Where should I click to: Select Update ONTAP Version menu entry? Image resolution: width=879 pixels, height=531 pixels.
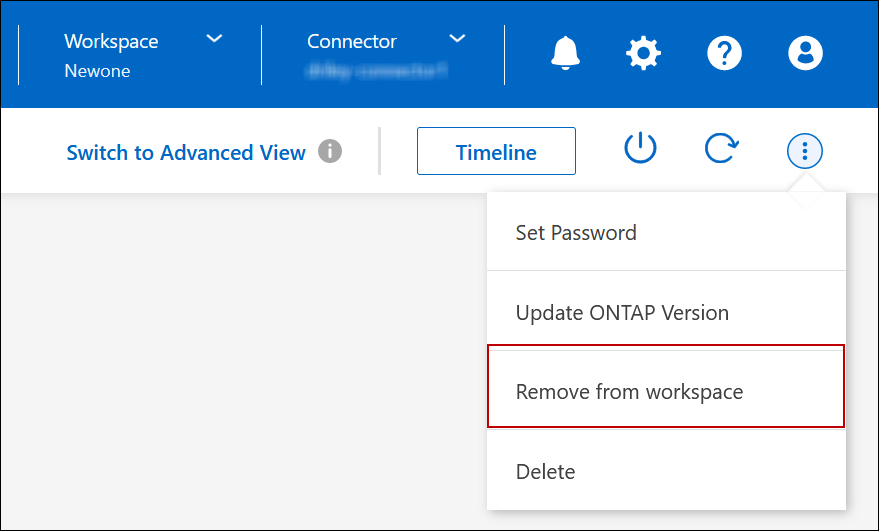point(666,313)
